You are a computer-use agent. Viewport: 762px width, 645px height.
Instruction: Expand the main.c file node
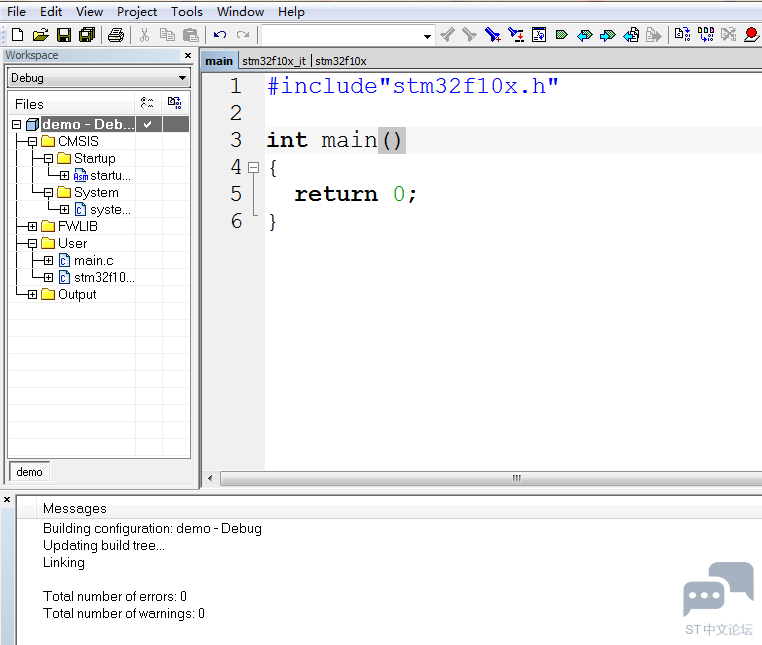point(49,261)
